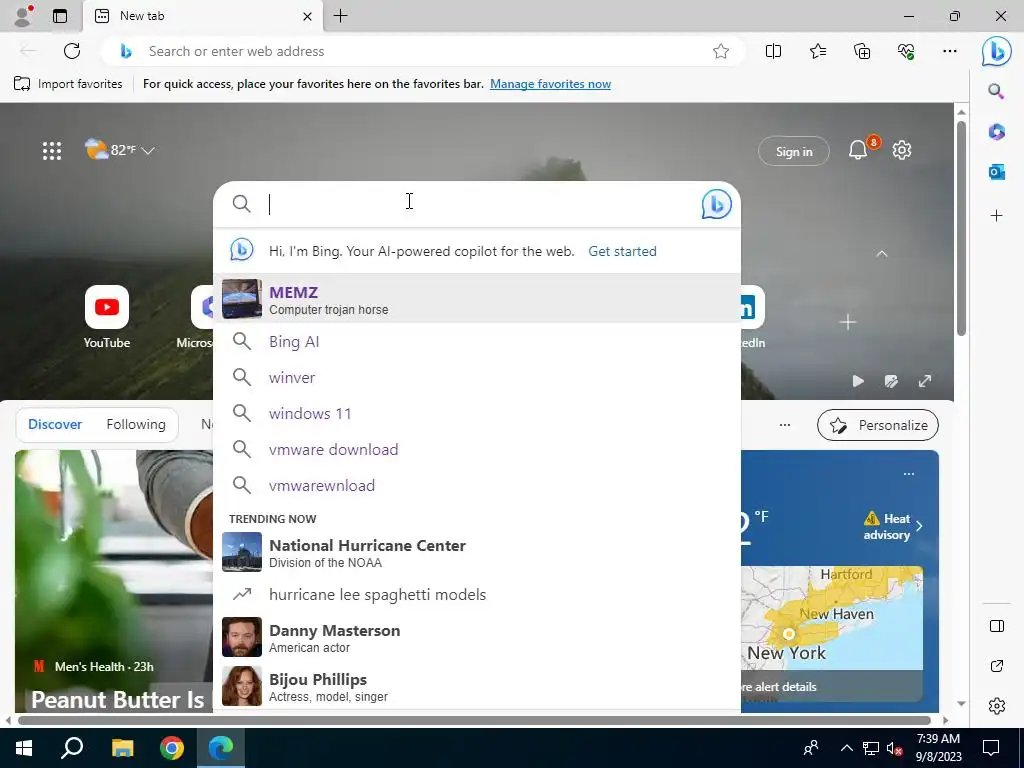Click the Sign in button
1024x768 pixels.
[x=793, y=152]
